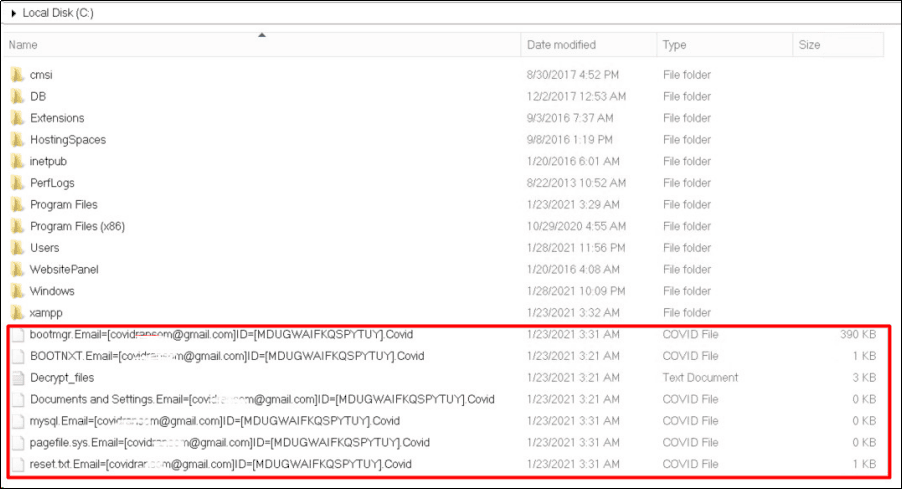Screen dimensions: 903x490
Task: Select the HostingSpaces folder icon
Action: tap(17, 139)
